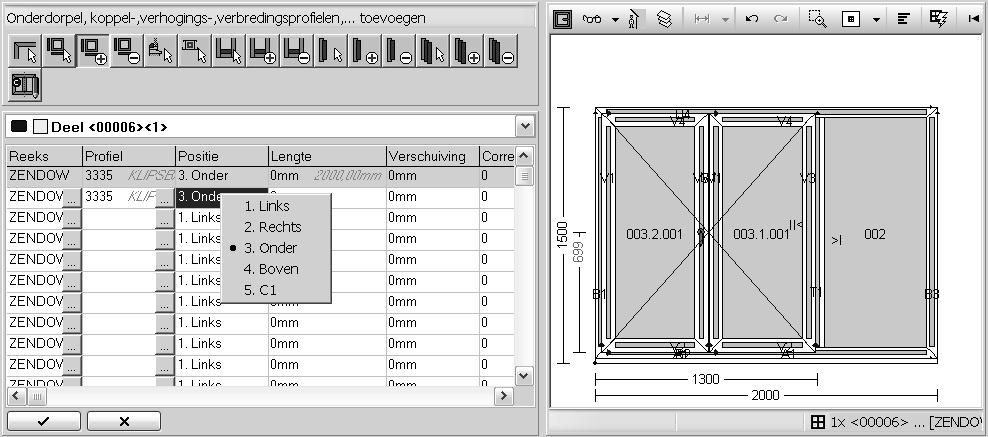Activate the add U-channel profile tool
The image size is (988, 437).
(263, 51)
